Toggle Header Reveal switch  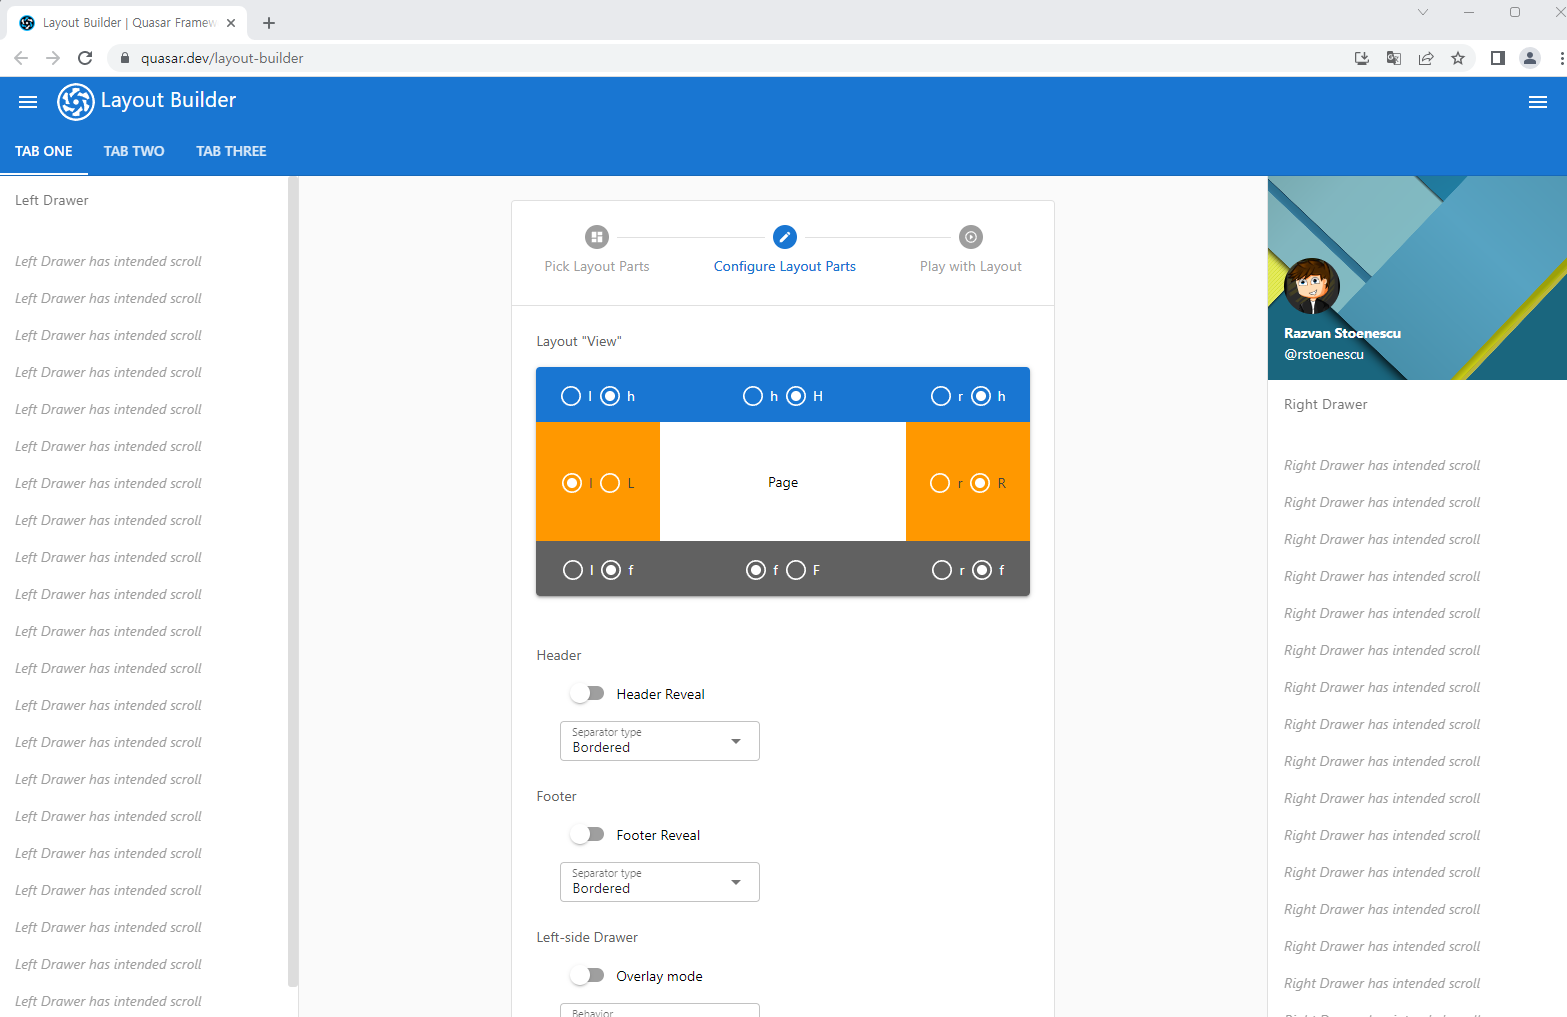(588, 693)
